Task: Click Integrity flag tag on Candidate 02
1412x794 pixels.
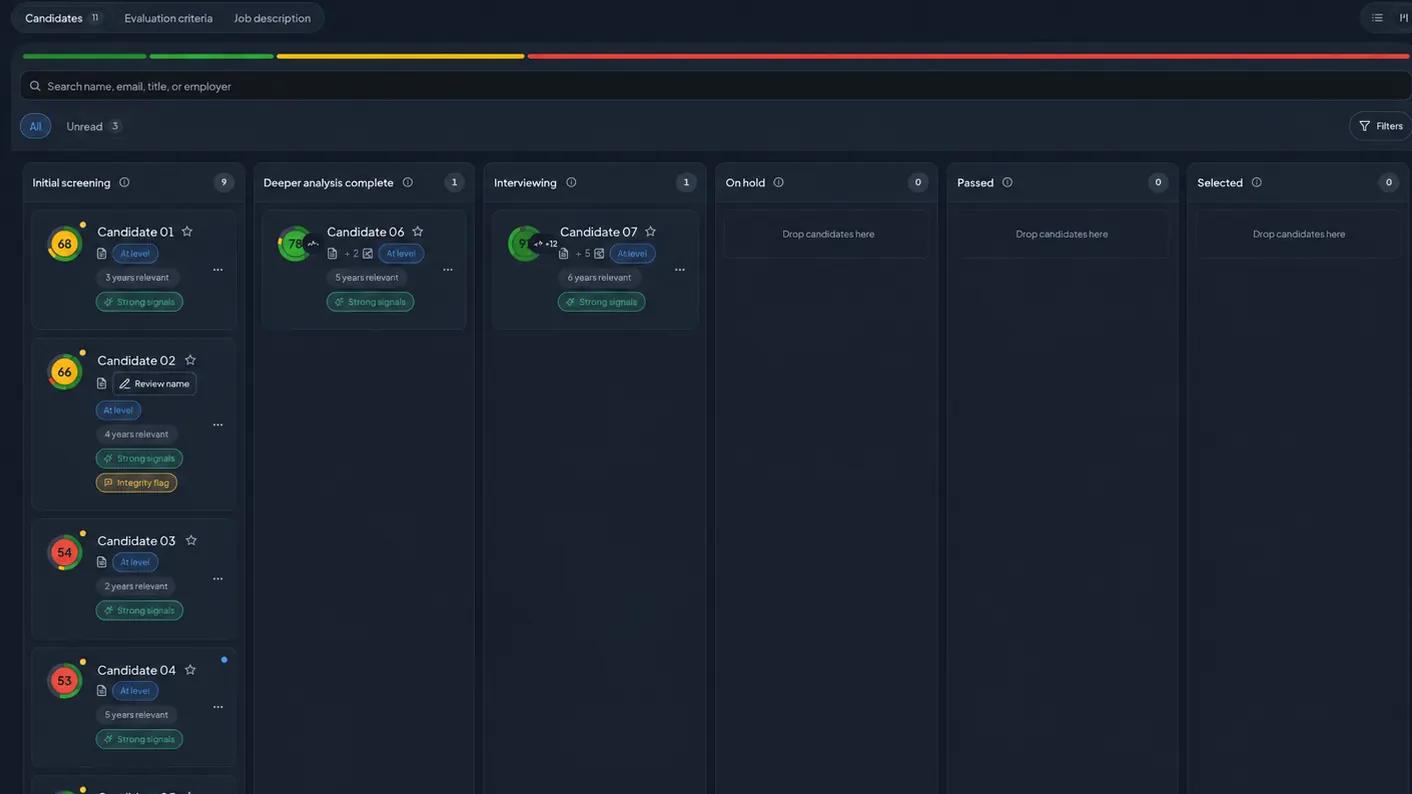Action: click(136, 482)
